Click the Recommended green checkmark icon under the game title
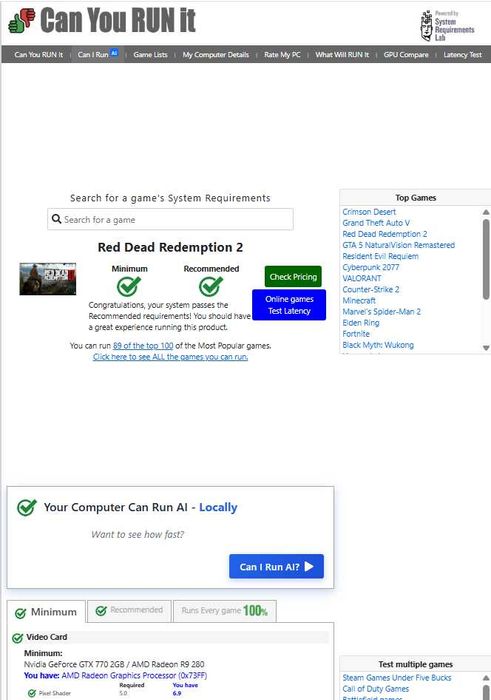The height and width of the screenshot is (700, 491). (211, 286)
